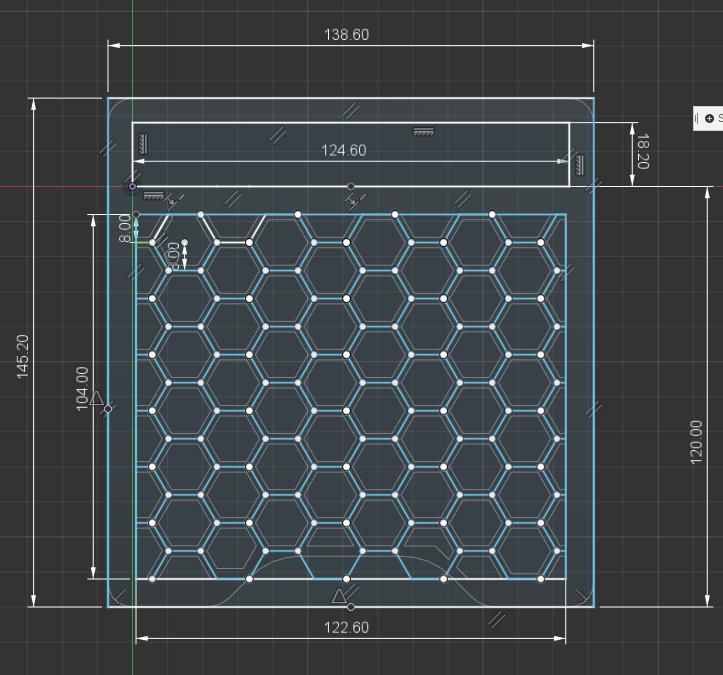
Task: Select midpoint node on the outer bottom edge
Action: click(351, 607)
